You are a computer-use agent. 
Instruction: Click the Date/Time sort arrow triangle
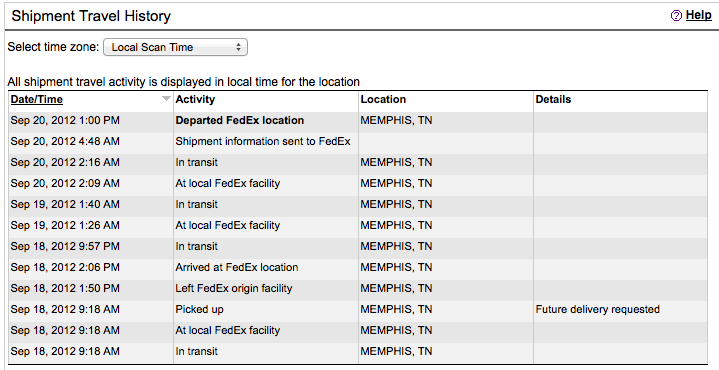coord(167,98)
